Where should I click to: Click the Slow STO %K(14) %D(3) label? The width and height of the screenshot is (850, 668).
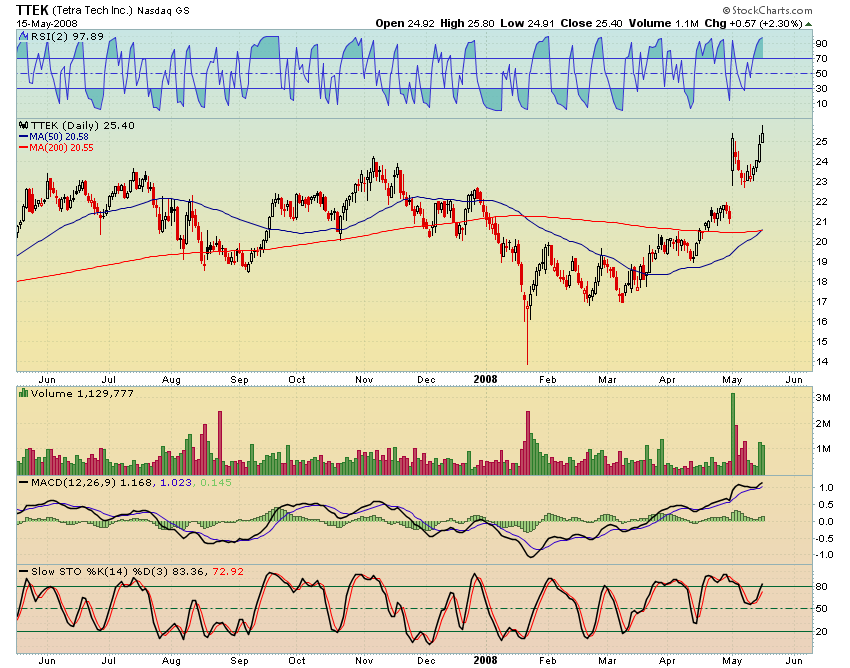(100, 571)
